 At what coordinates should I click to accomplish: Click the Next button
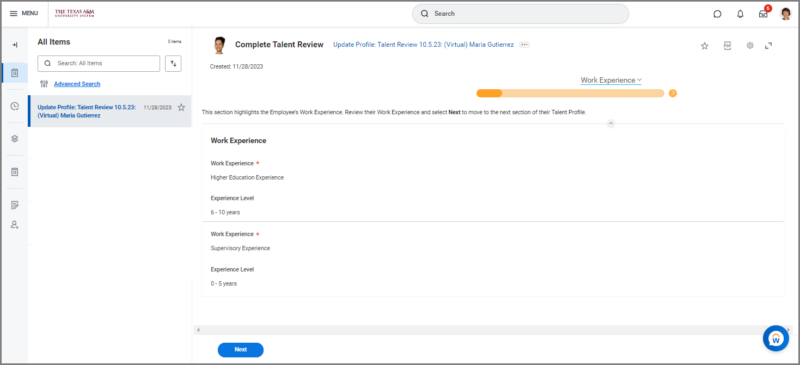click(x=240, y=350)
